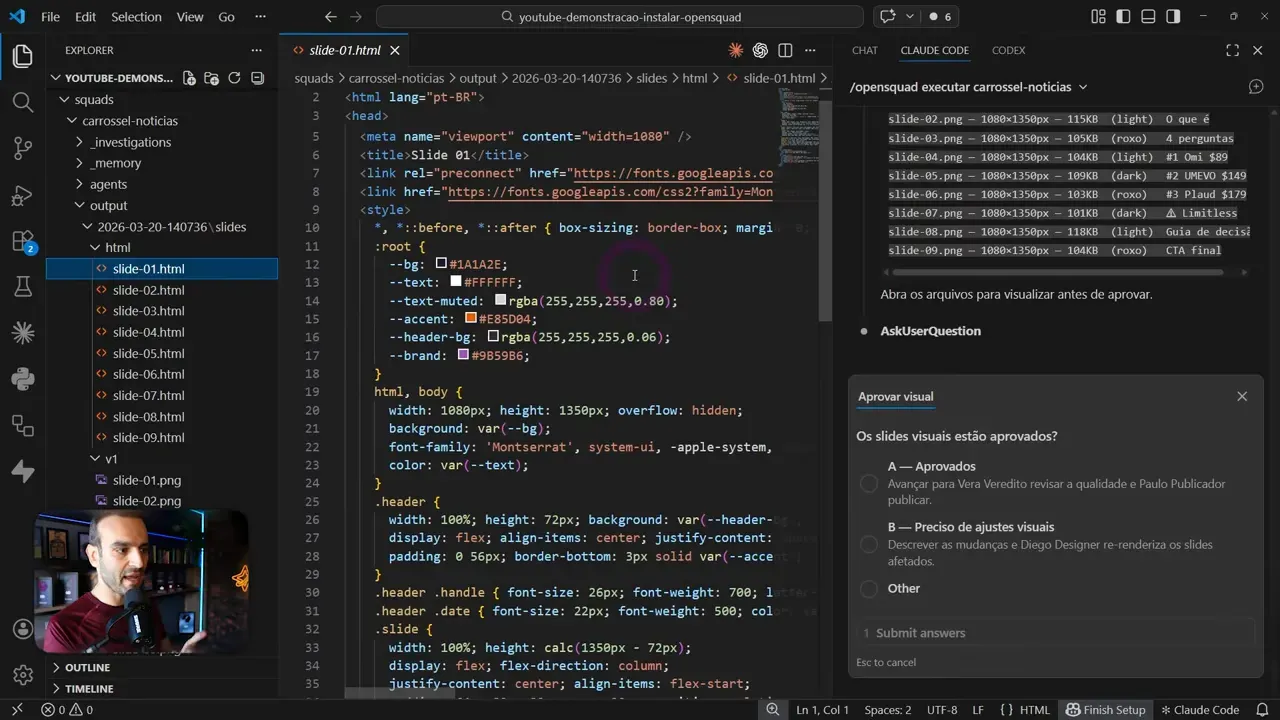Click the Claude Code item in the status bar
The image size is (1280, 720).
pos(1200,709)
